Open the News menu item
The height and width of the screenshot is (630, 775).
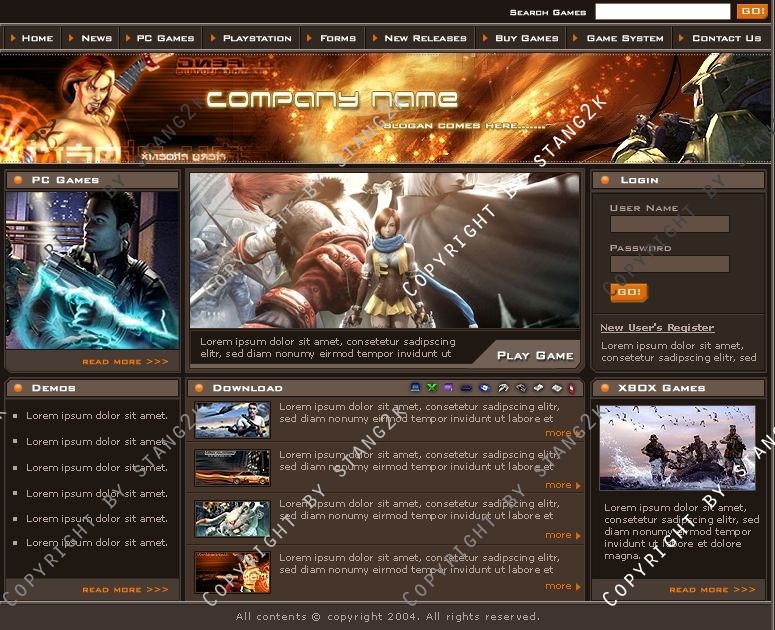96,38
